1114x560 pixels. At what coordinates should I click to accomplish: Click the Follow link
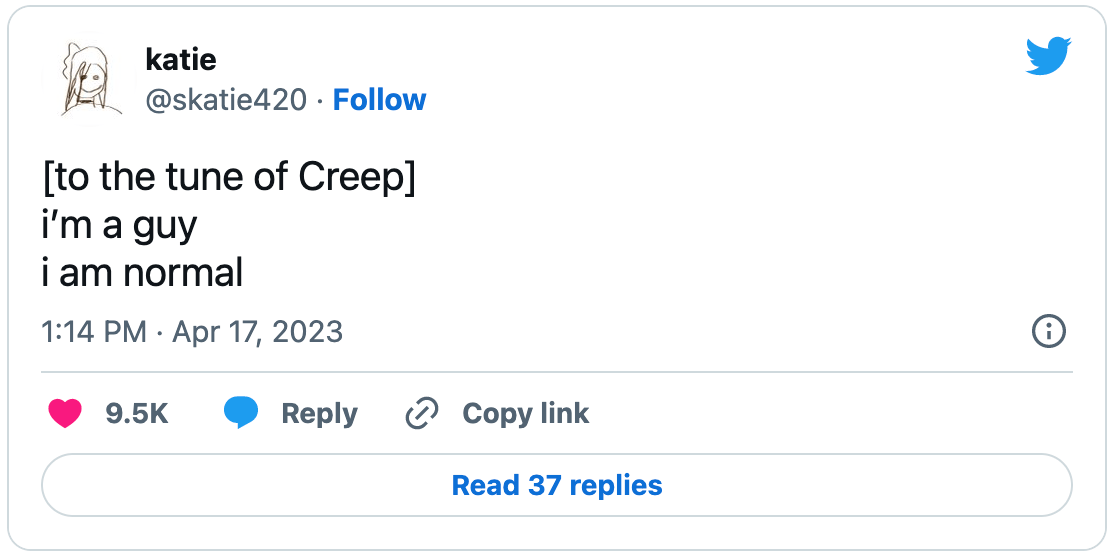click(x=379, y=100)
